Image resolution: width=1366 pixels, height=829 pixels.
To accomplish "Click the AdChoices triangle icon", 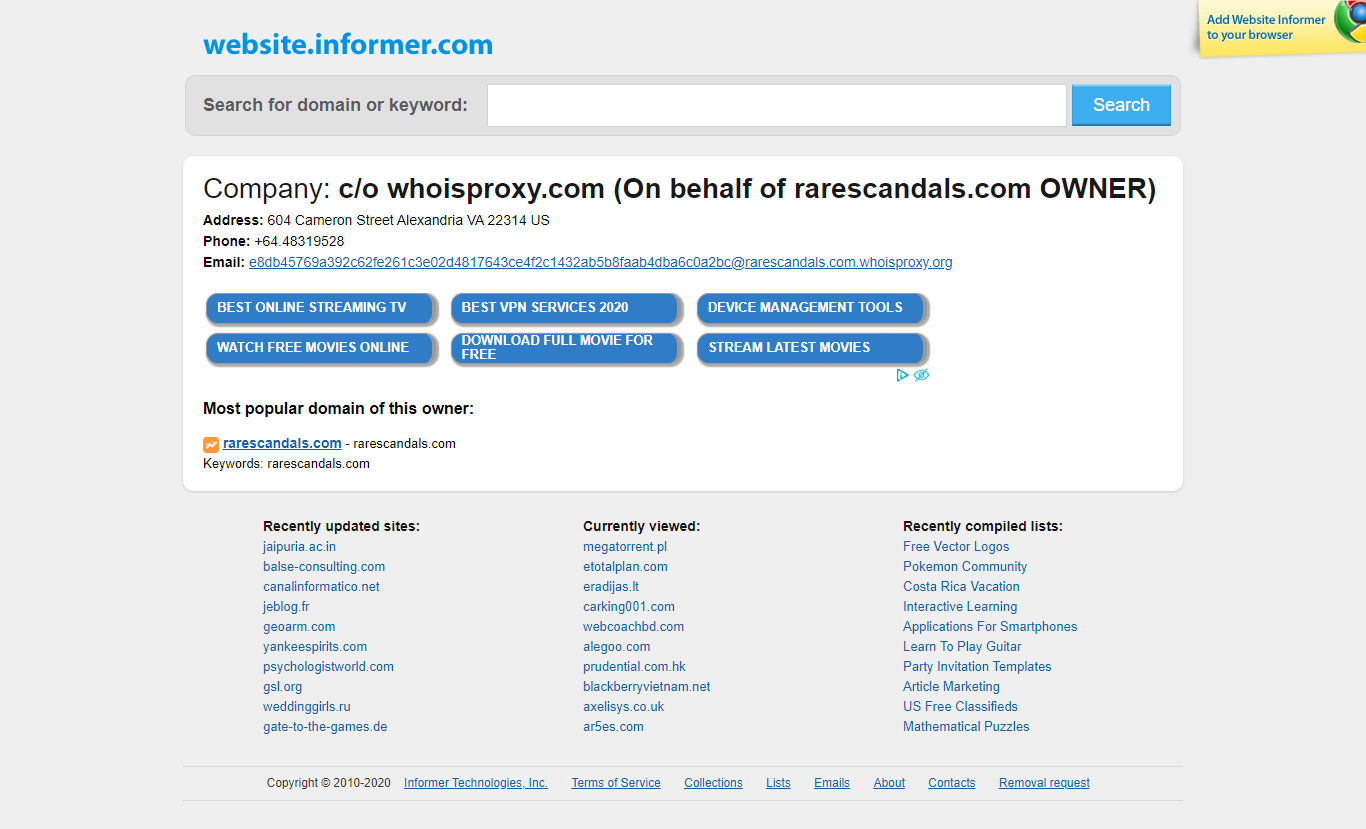I will (902, 375).
